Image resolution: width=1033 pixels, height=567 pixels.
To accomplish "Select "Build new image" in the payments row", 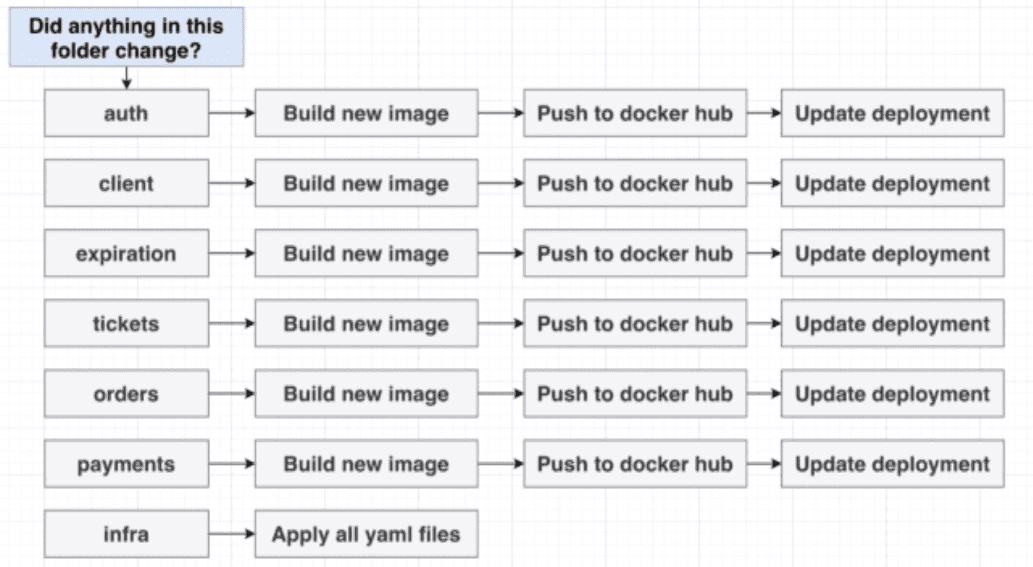I will tap(366, 464).
